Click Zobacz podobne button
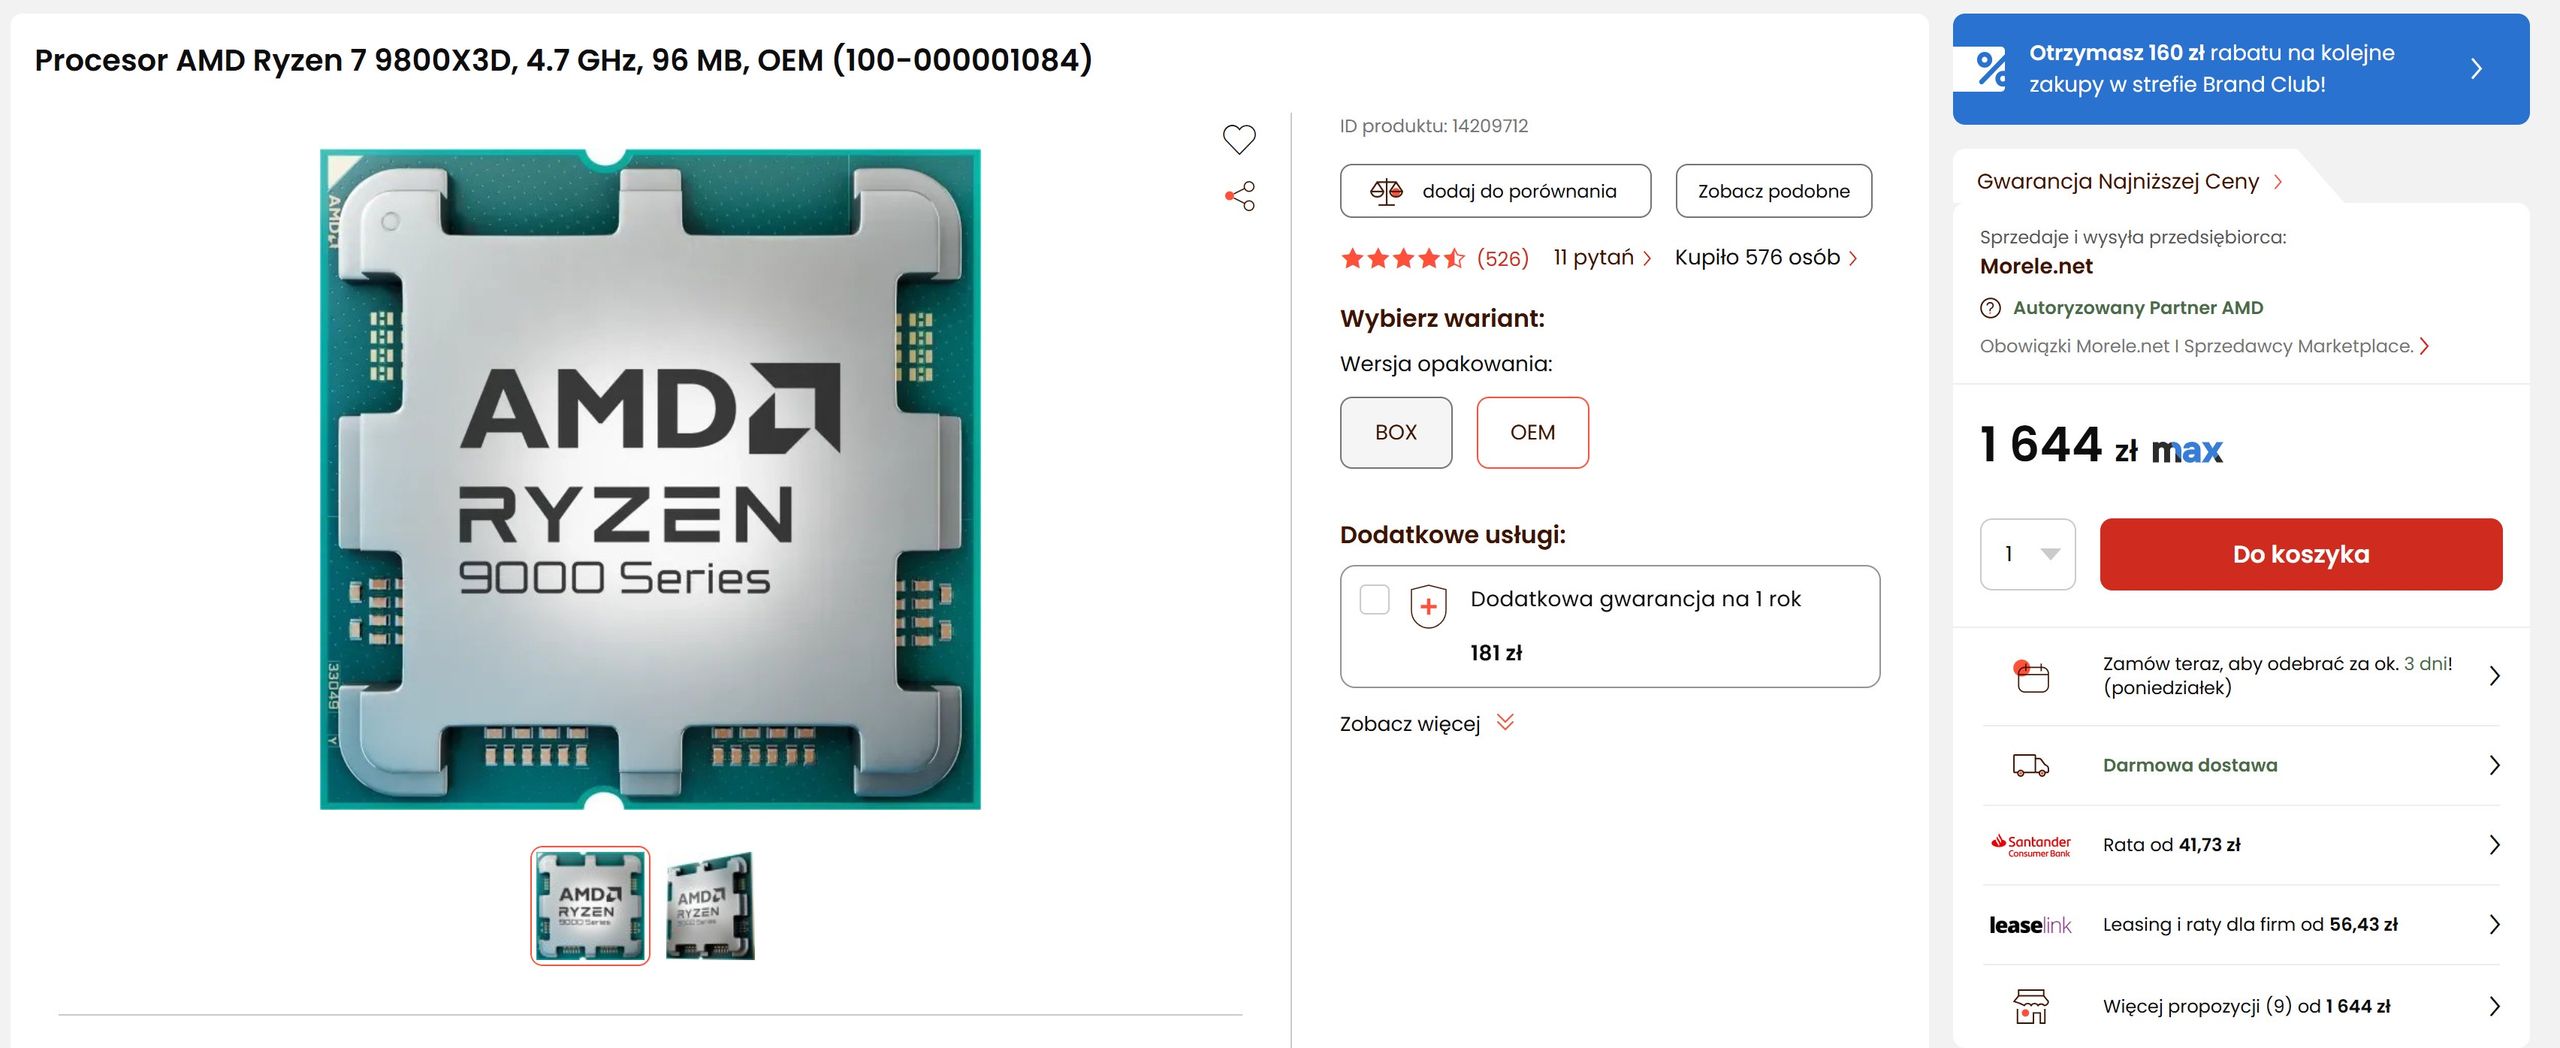This screenshot has height=1048, width=2560. pos(1773,191)
